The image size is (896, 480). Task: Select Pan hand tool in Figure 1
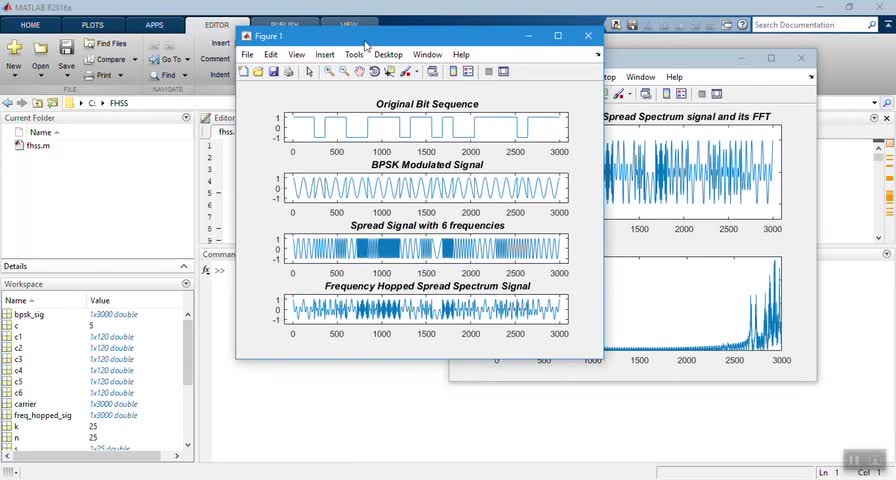(x=359, y=71)
